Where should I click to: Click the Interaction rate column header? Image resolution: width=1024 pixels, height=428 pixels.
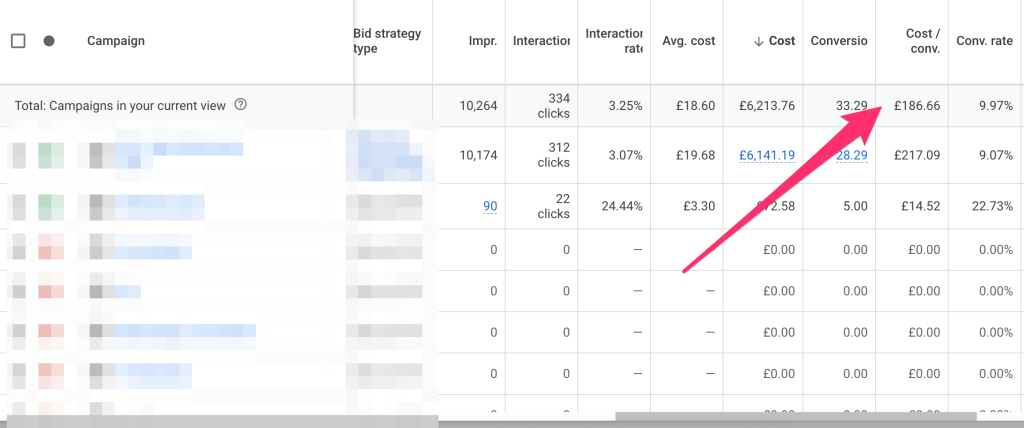pyautogui.click(x=613, y=41)
